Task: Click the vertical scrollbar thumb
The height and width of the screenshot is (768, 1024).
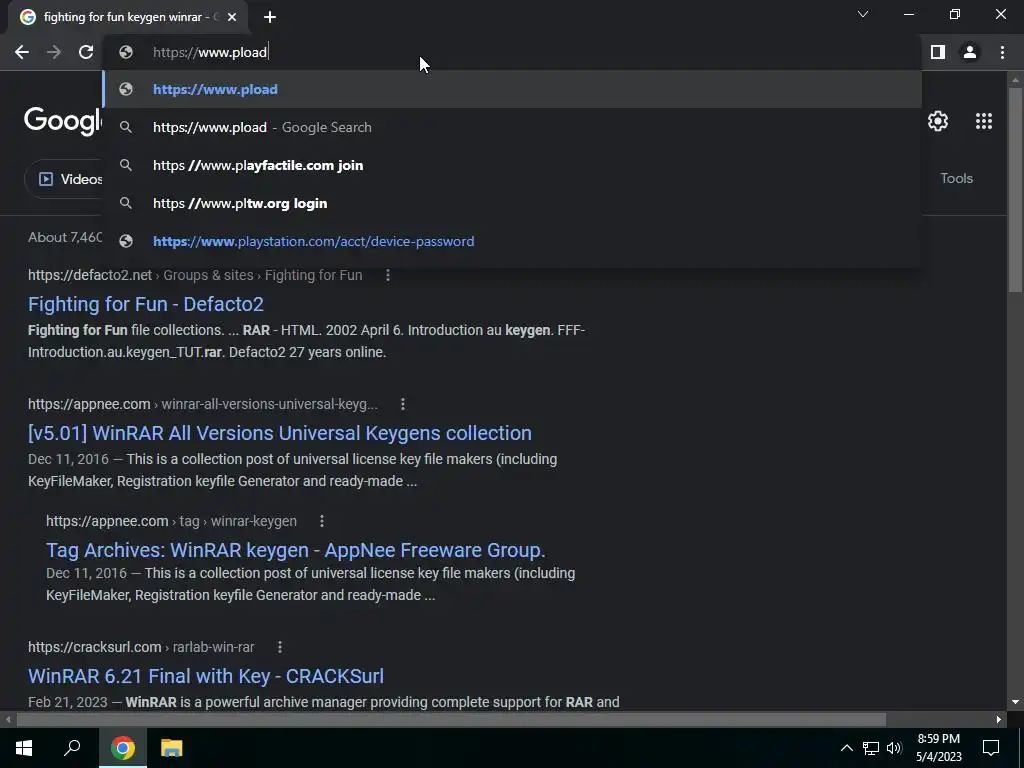Action: click(x=1015, y=189)
